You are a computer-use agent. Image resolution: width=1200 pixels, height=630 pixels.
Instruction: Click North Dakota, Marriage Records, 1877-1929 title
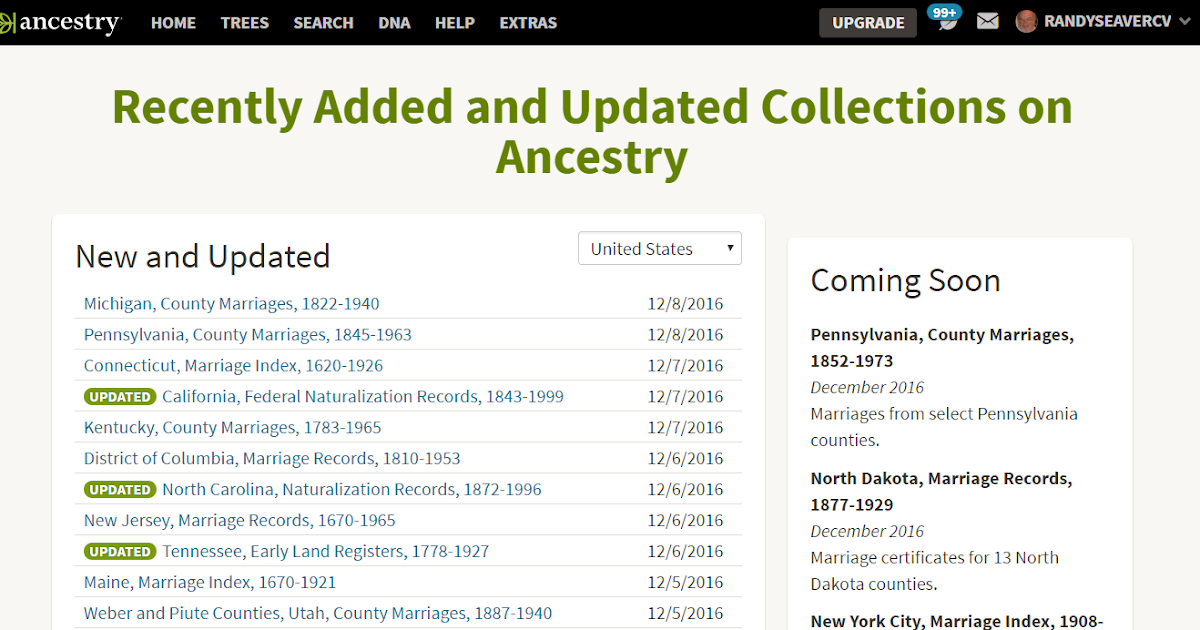coord(941,492)
